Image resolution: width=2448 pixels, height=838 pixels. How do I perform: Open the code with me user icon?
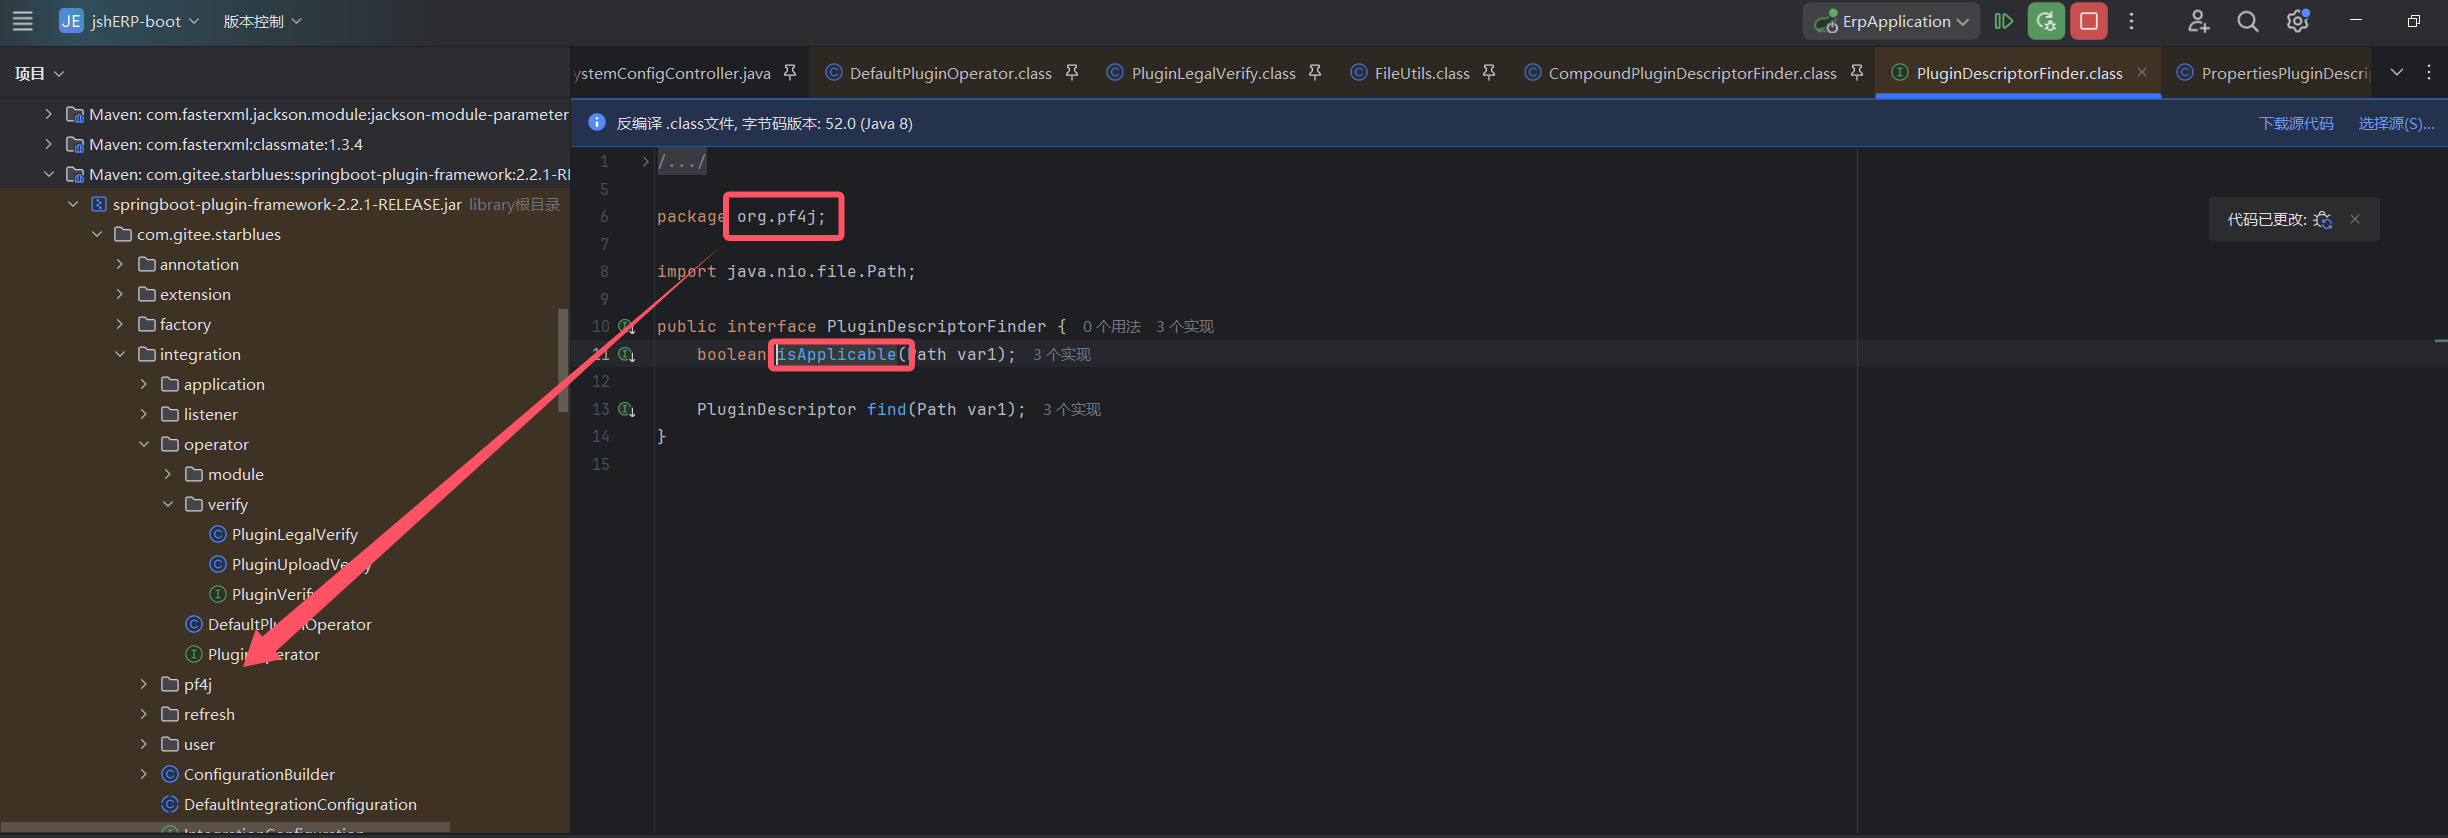[x=2198, y=21]
